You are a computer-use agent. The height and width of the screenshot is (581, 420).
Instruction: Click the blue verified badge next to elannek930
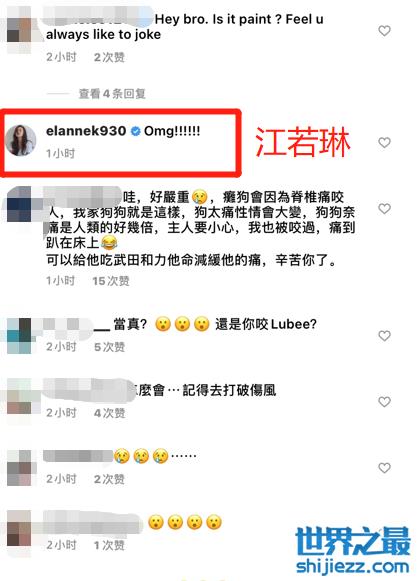pos(136,131)
